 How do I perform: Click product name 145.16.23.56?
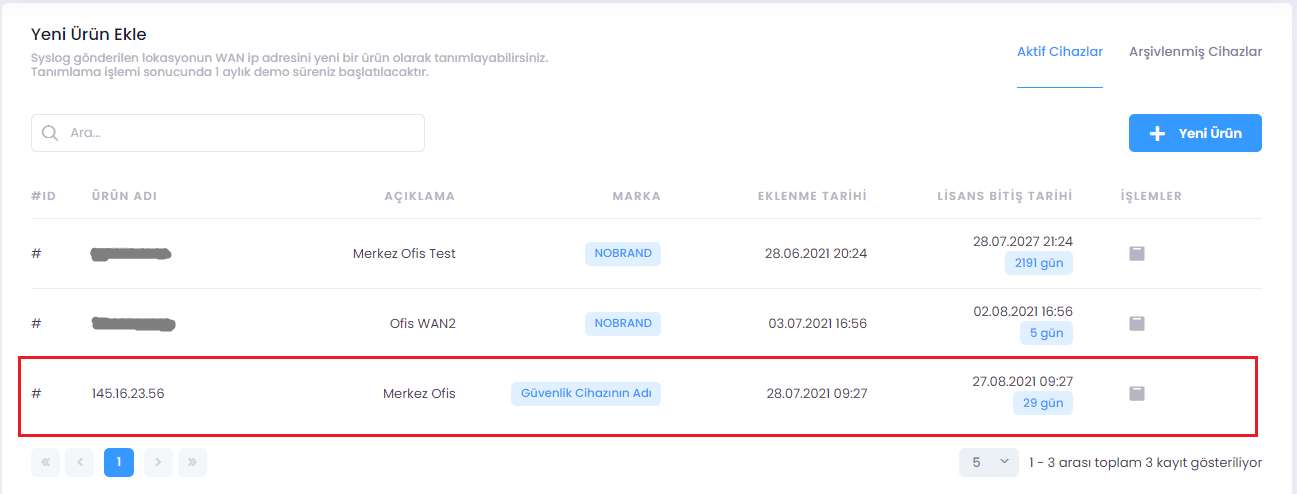tap(128, 394)
